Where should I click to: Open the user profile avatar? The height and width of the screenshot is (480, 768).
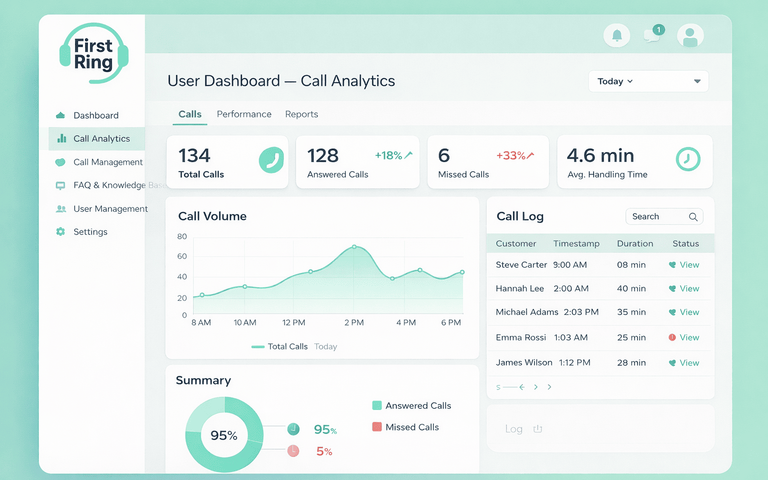coord(690,36)
